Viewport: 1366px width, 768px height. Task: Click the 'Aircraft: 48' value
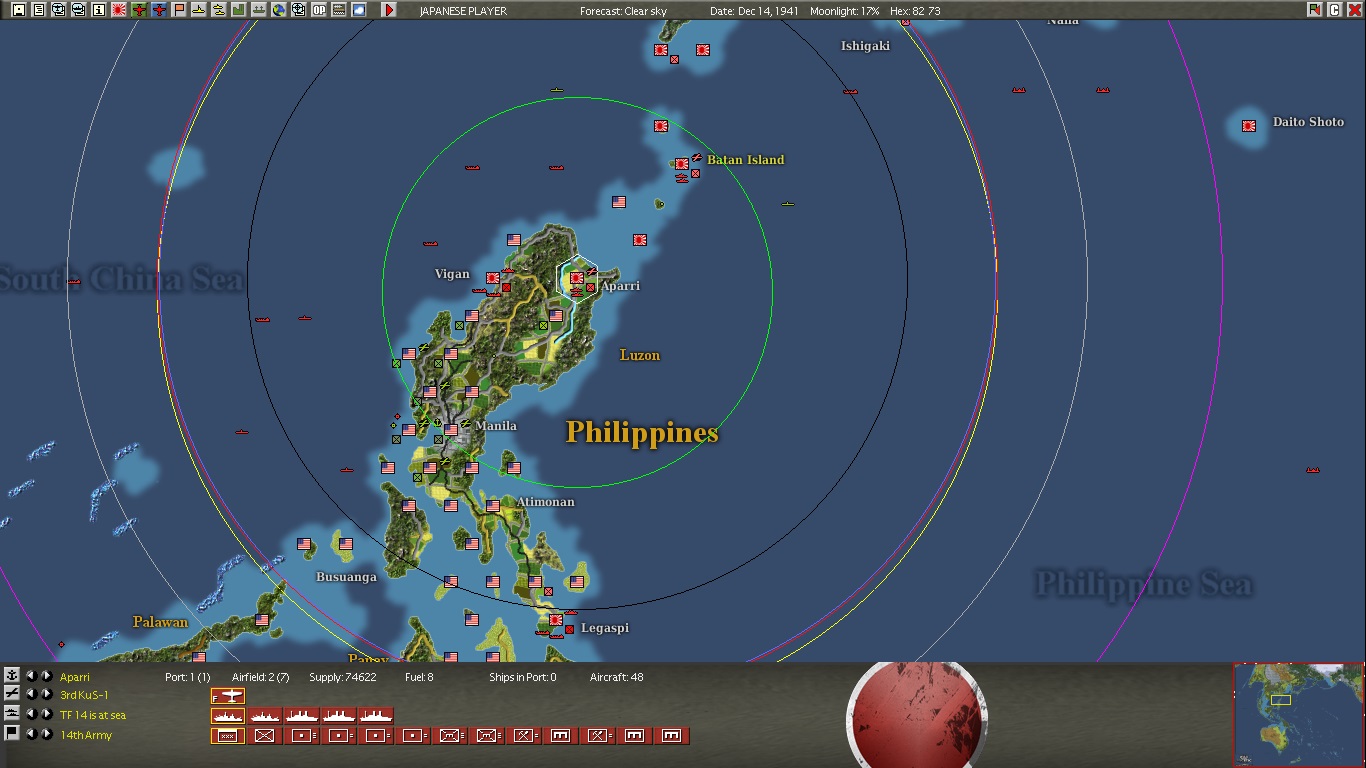pyautogui.click(x=617, y=677)
